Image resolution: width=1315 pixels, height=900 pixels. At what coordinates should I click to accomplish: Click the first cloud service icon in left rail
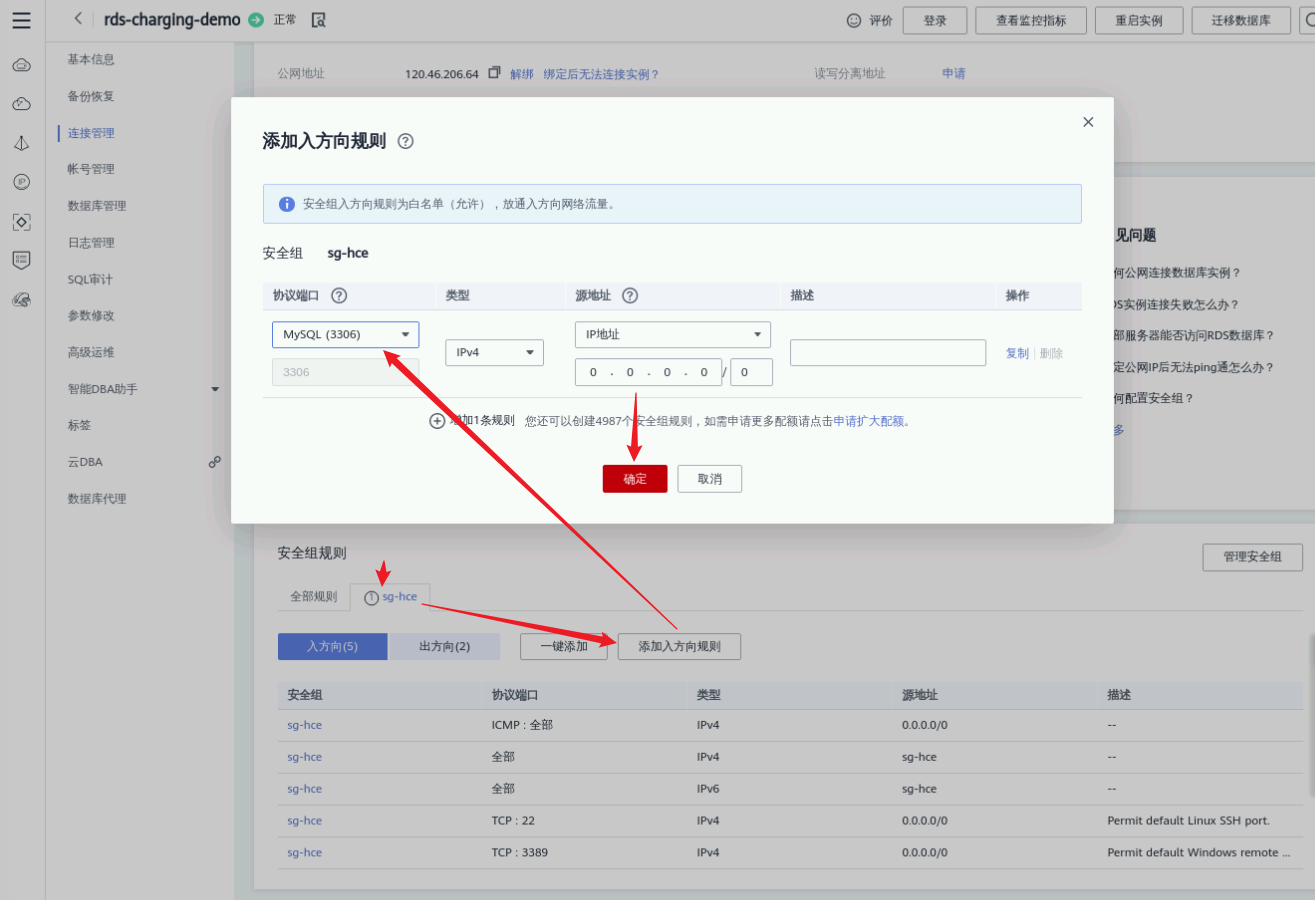21,65
